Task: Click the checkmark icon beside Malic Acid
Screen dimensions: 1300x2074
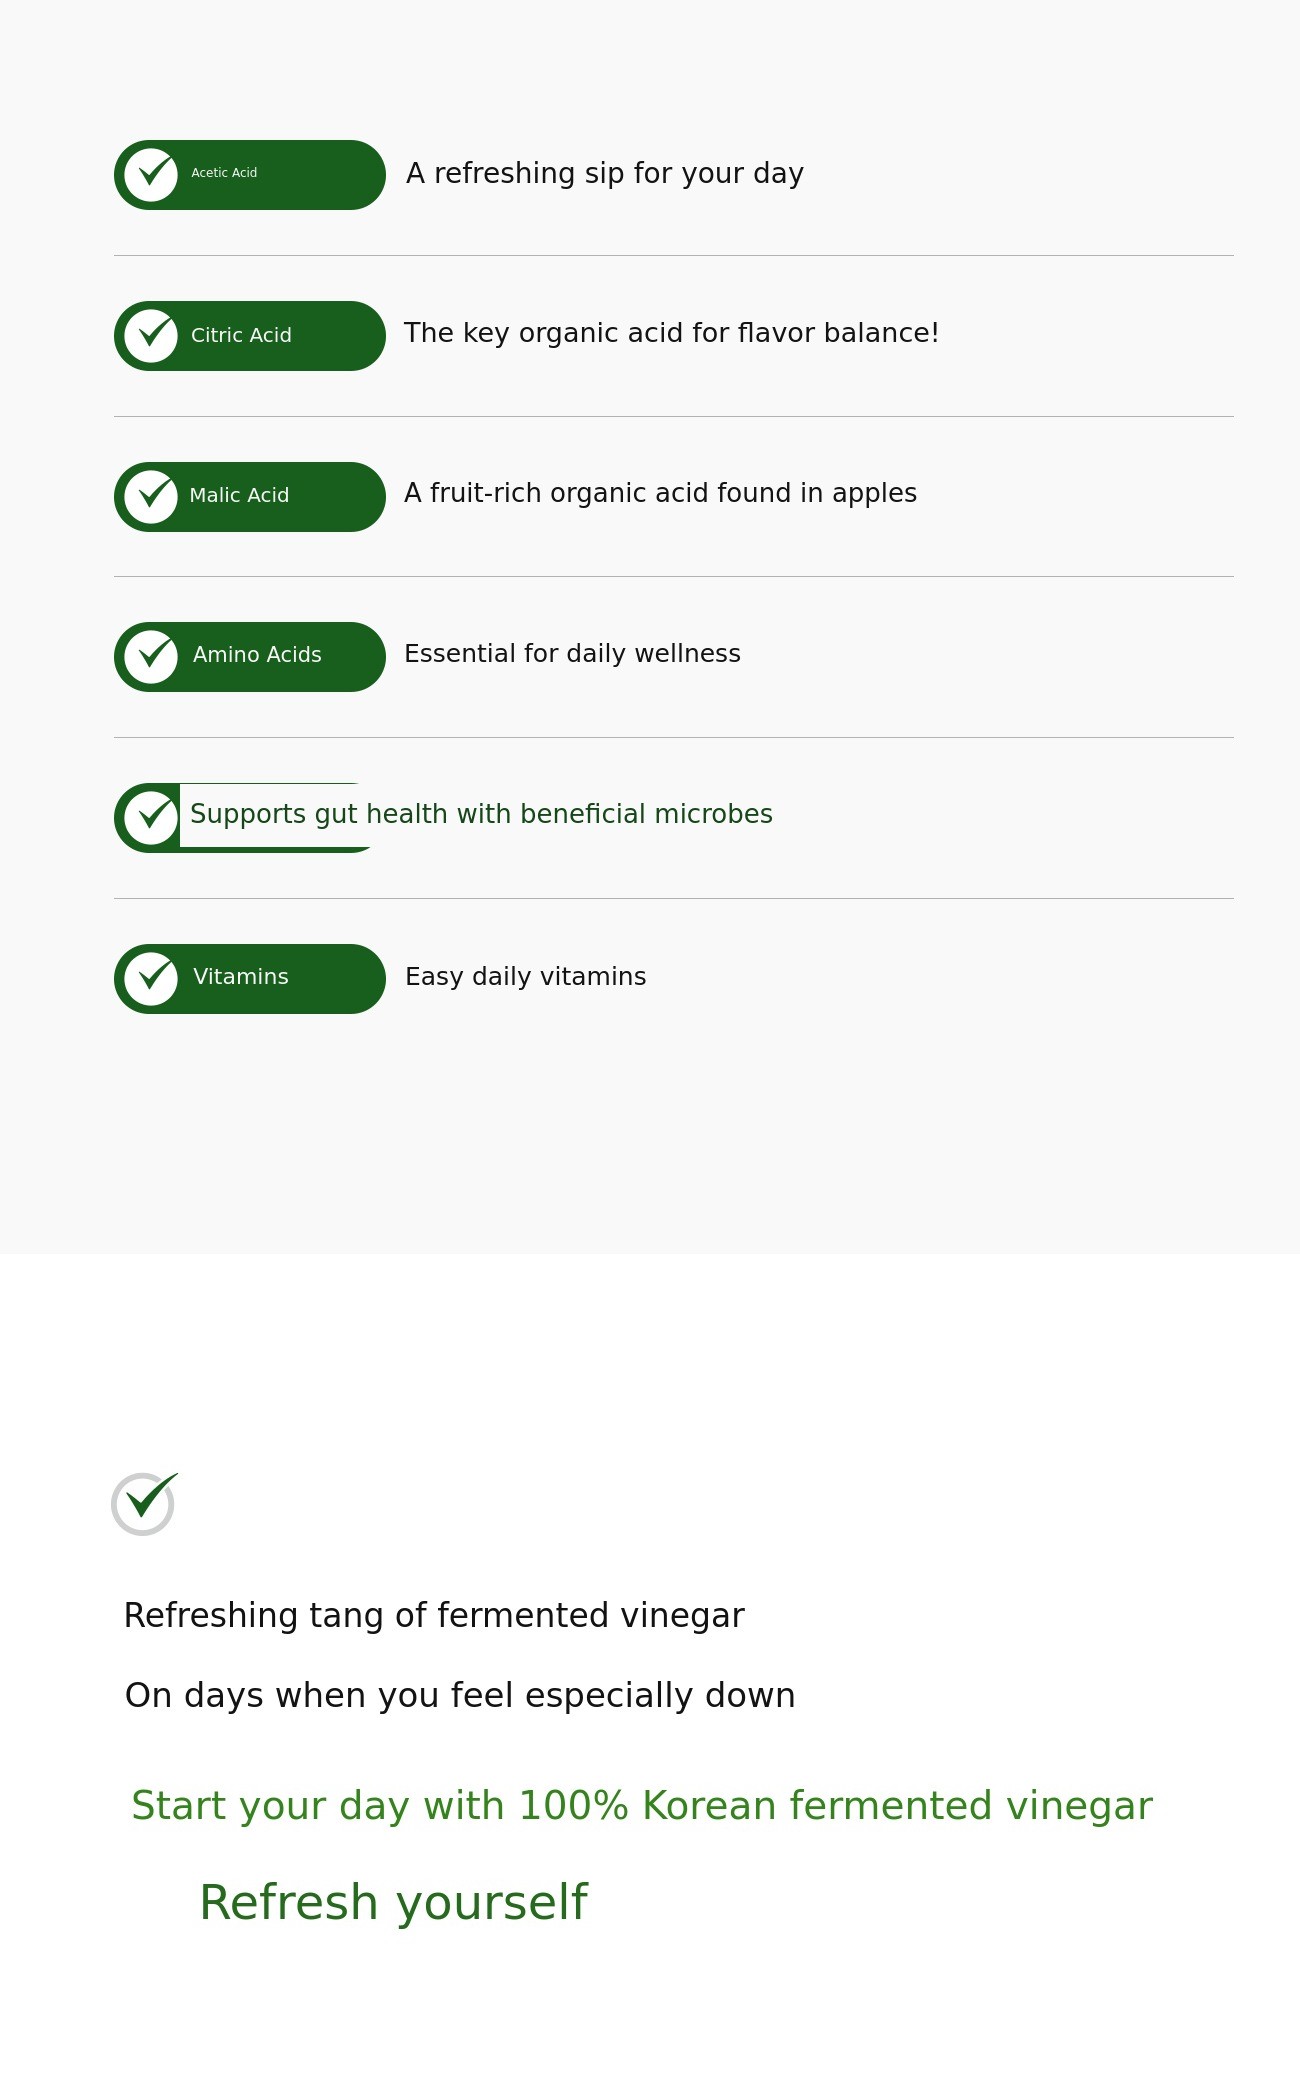Action: (151, 497)
